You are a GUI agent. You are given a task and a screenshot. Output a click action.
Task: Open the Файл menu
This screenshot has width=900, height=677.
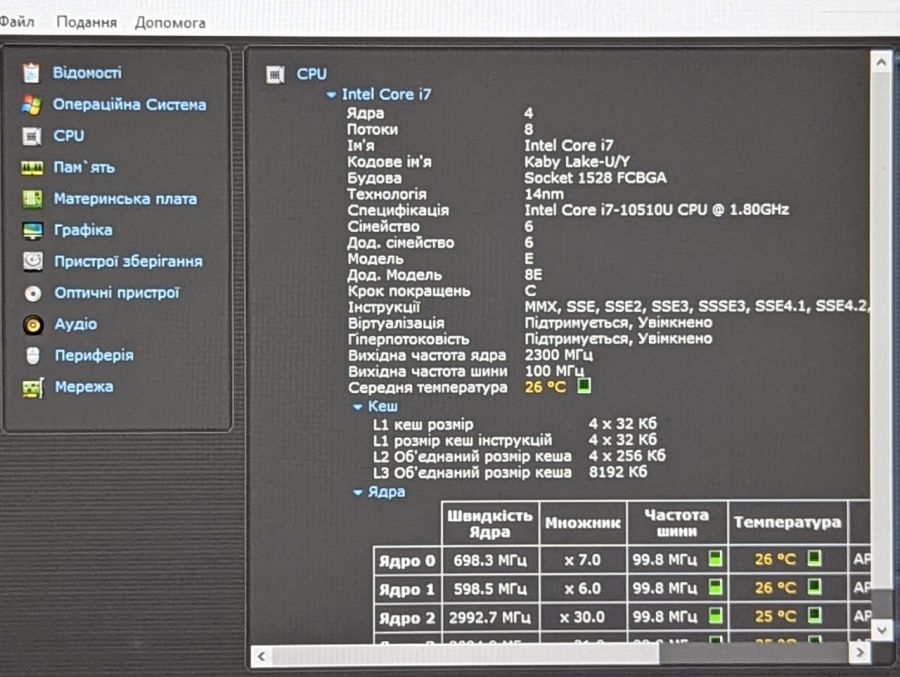pos(17,22)
